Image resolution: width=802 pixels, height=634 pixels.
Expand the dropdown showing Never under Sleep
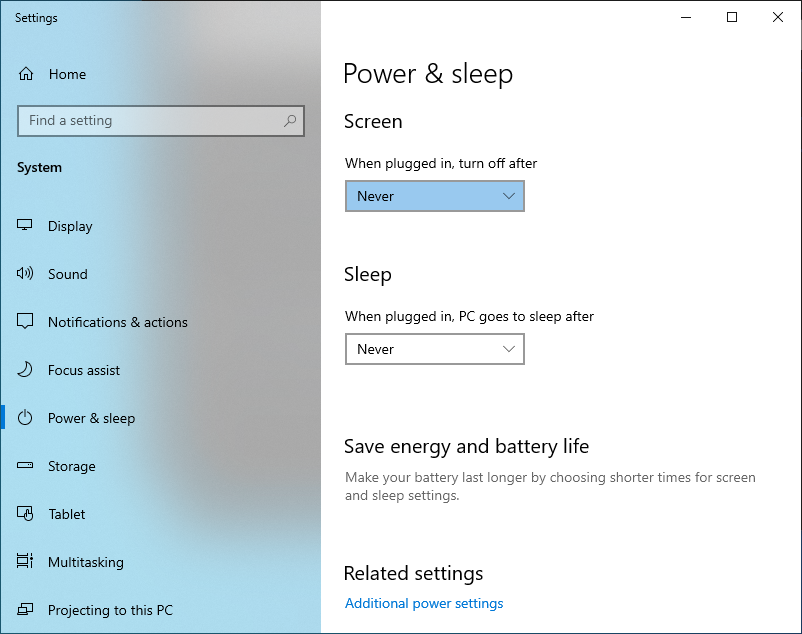(434, 349)
